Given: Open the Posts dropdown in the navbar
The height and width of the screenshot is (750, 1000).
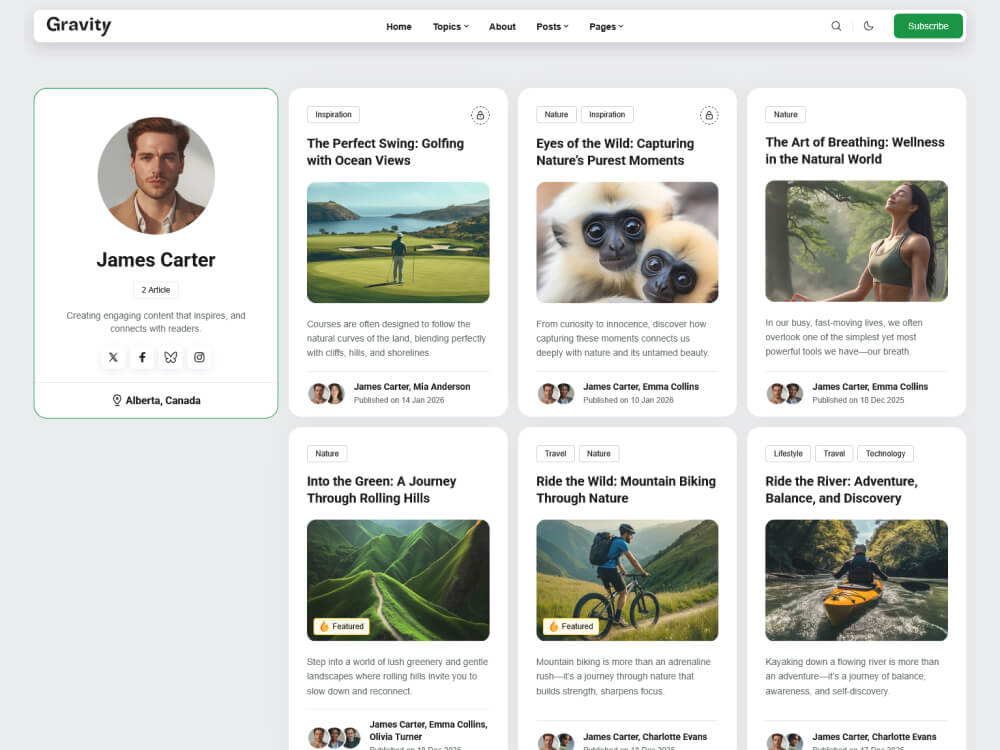Looking at the screenshot, I should pos(552,27).
